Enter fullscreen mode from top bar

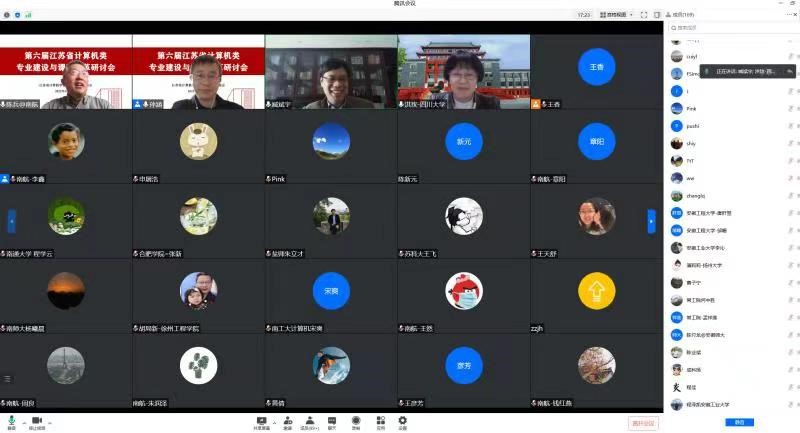(644, 15)
